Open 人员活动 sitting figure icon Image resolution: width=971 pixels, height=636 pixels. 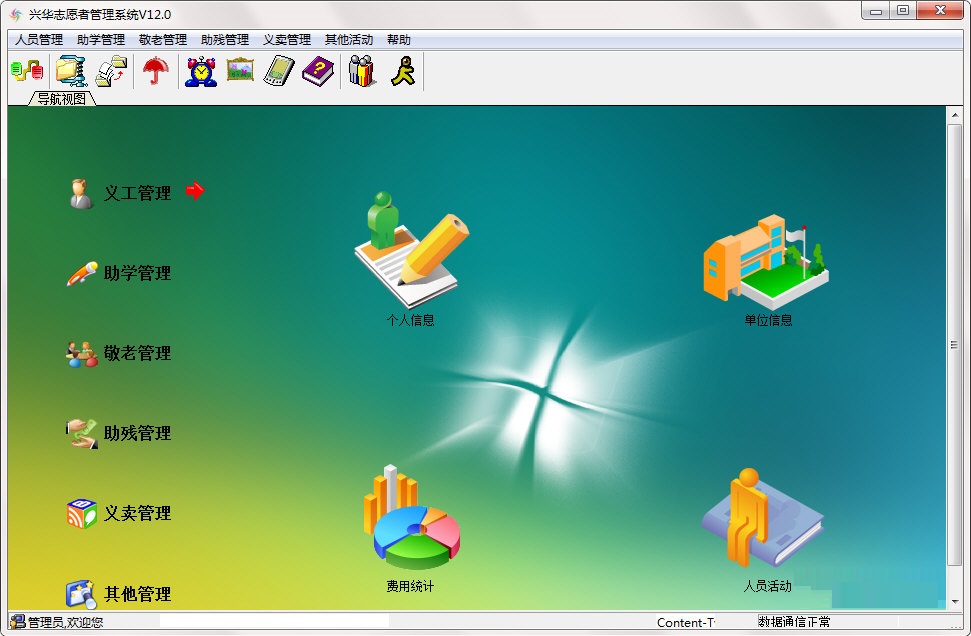click(763, 518)
